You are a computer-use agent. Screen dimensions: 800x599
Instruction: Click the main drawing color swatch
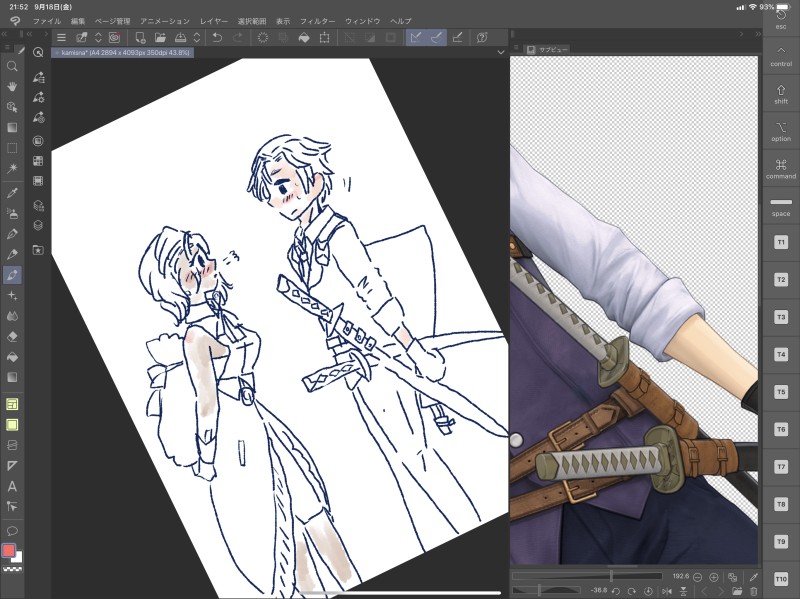[8, 551]
